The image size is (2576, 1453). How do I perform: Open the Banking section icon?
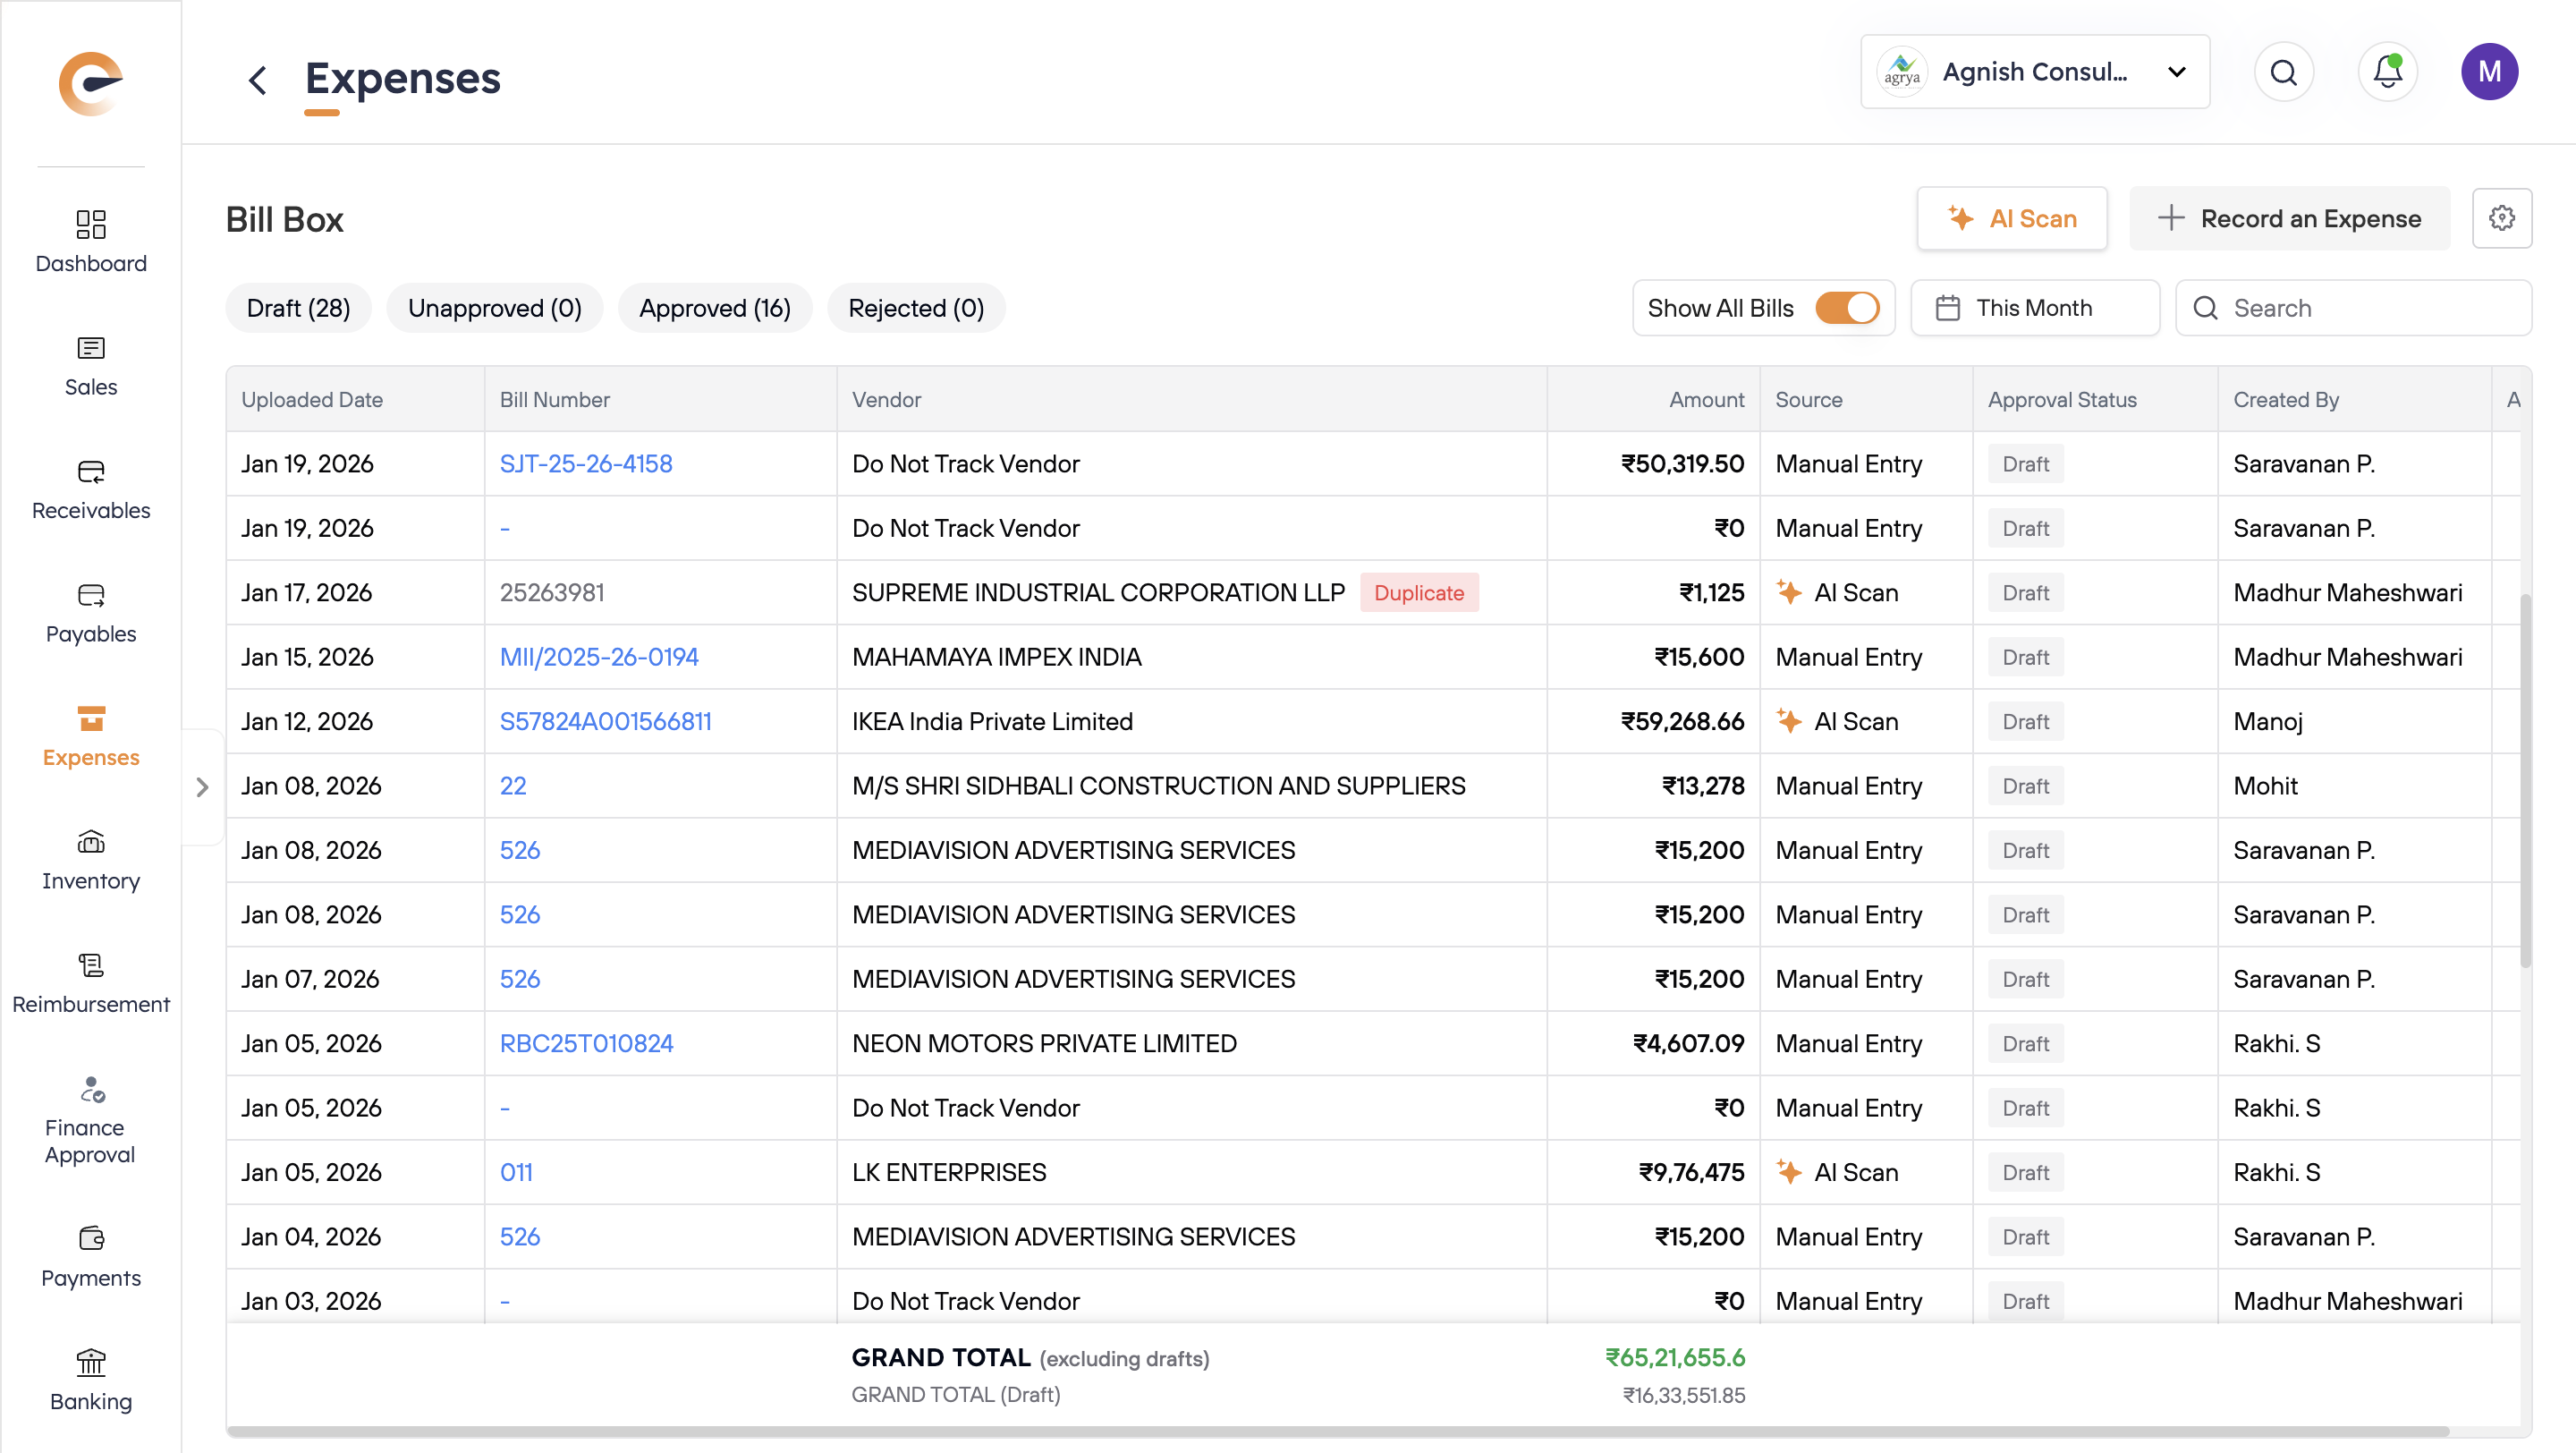[90, 1362]
